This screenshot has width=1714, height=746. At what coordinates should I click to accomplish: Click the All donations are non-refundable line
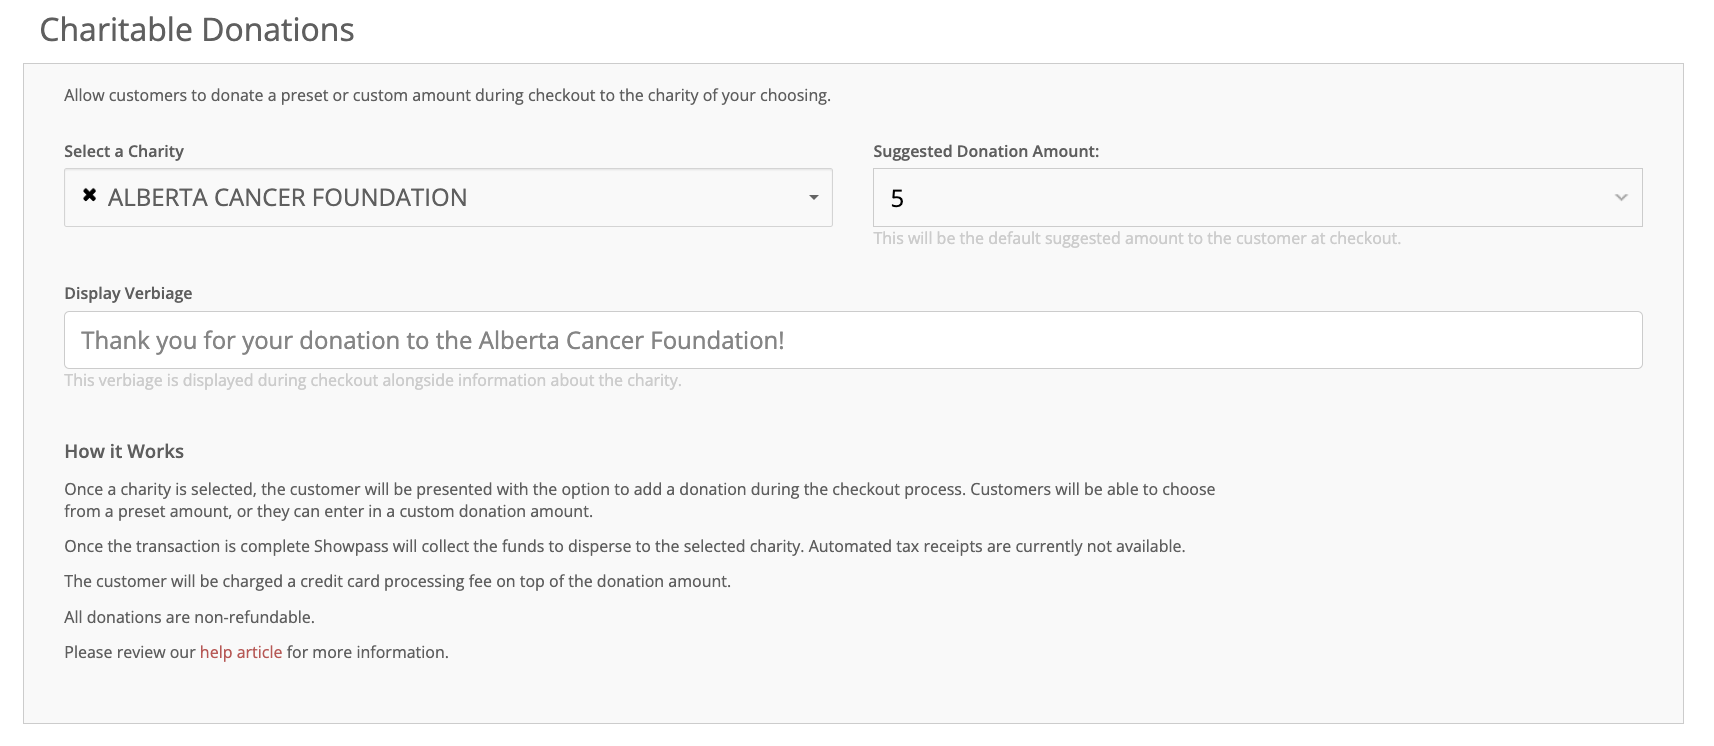pyautogui.click(x=189, y=617)
